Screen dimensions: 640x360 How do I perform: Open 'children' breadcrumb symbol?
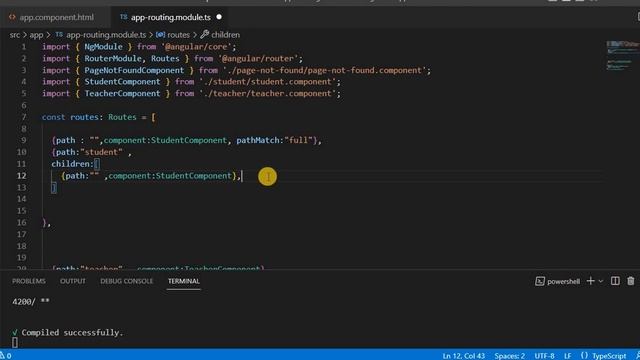(x=225, y=35)
